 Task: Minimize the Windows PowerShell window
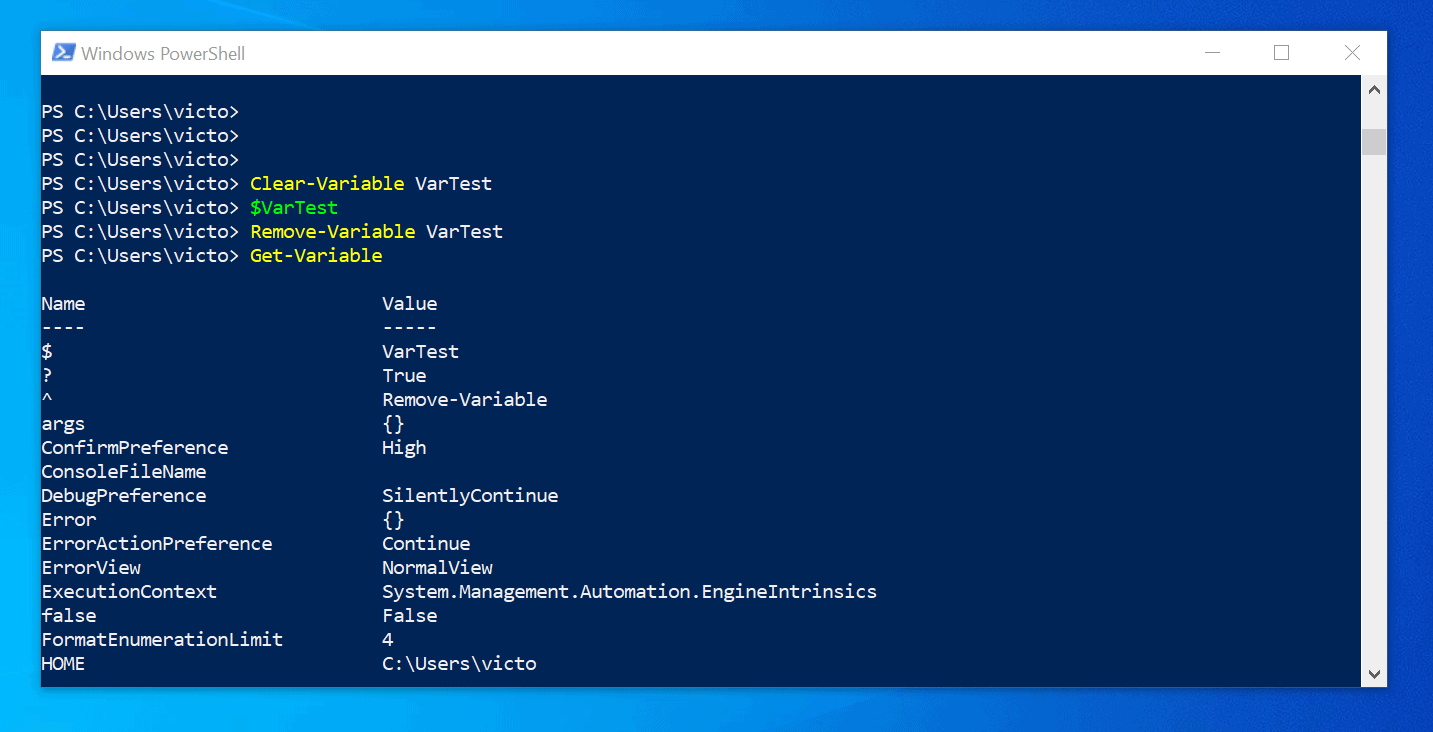(x=1211, y=53)
